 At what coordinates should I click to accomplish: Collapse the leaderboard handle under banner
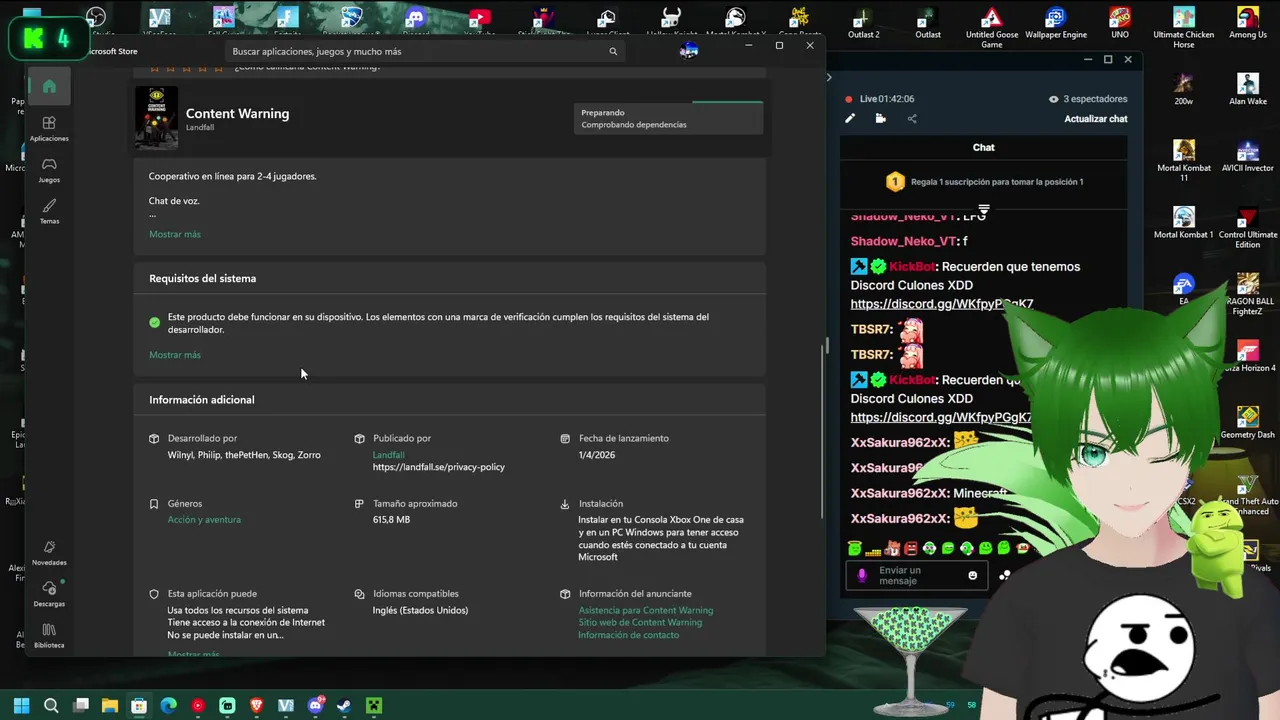(984, 210)
